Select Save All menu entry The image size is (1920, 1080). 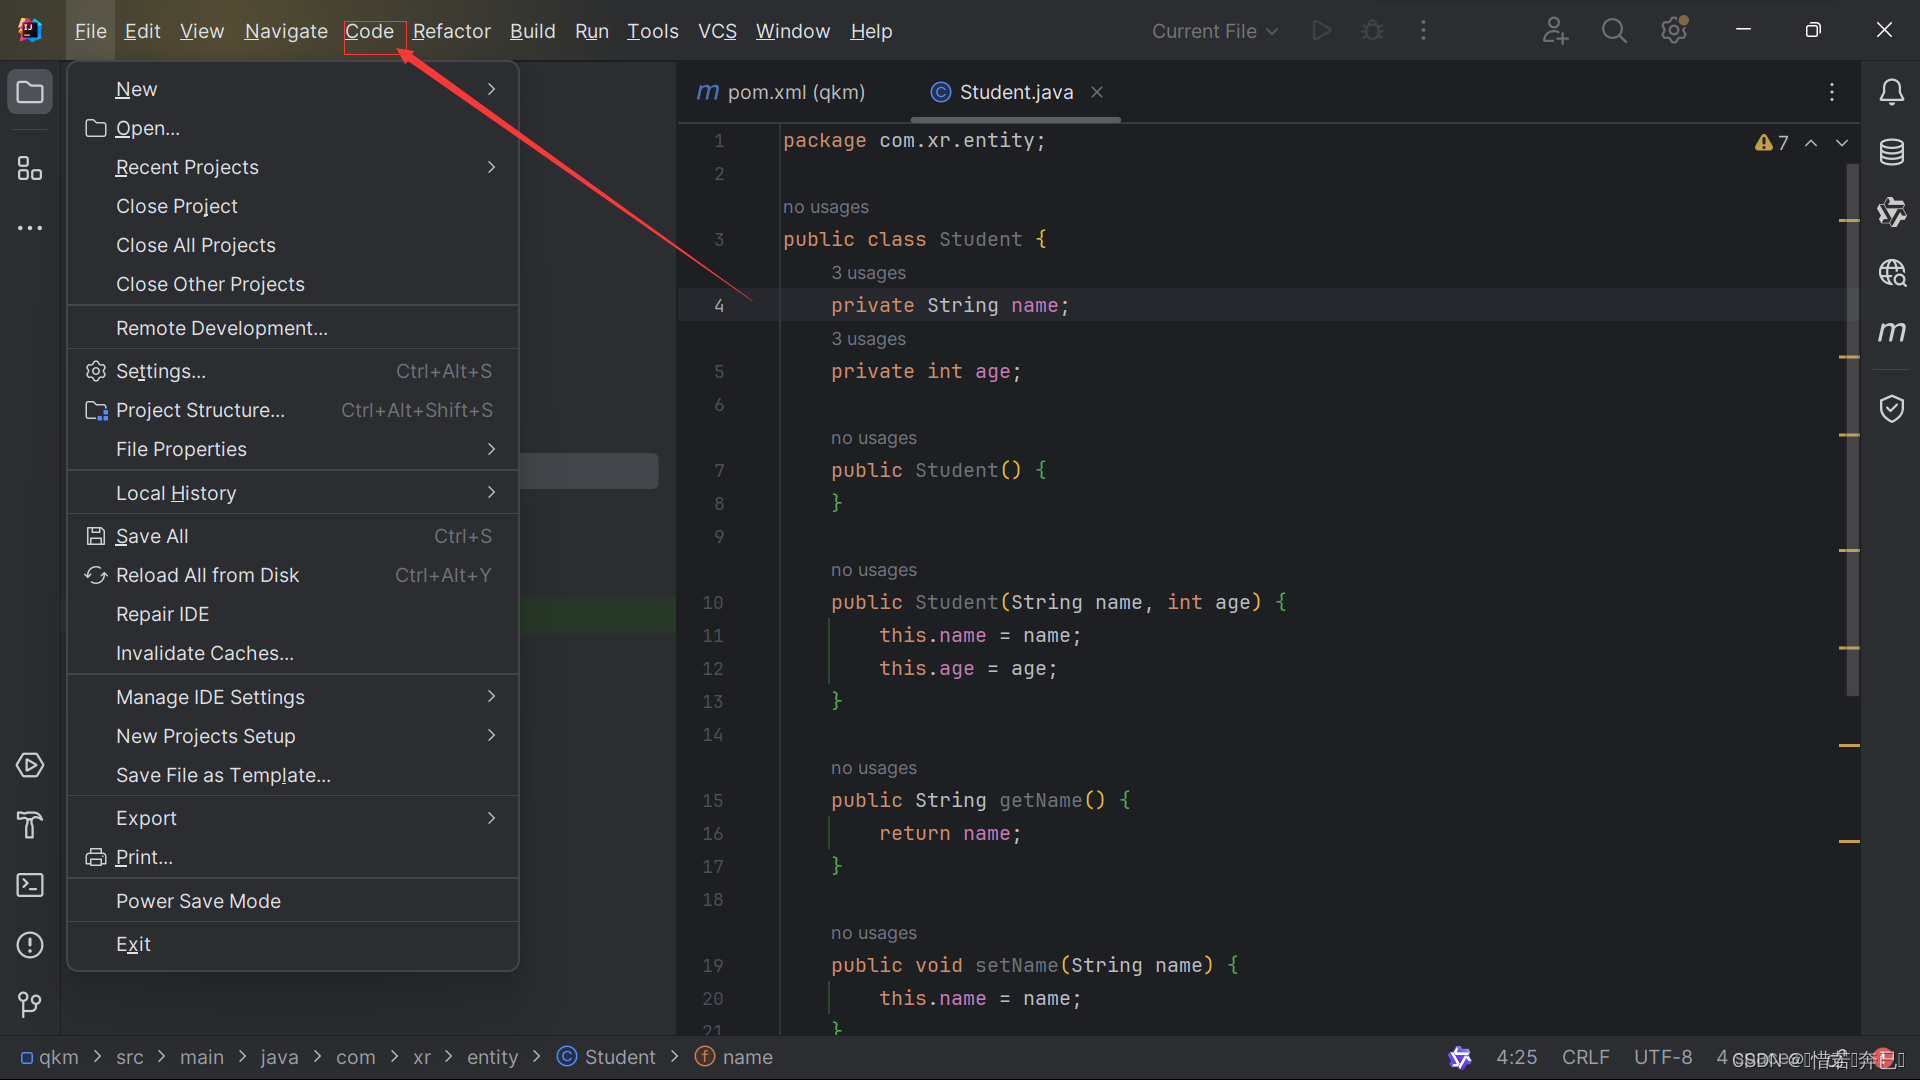click(x=293, y=536)
